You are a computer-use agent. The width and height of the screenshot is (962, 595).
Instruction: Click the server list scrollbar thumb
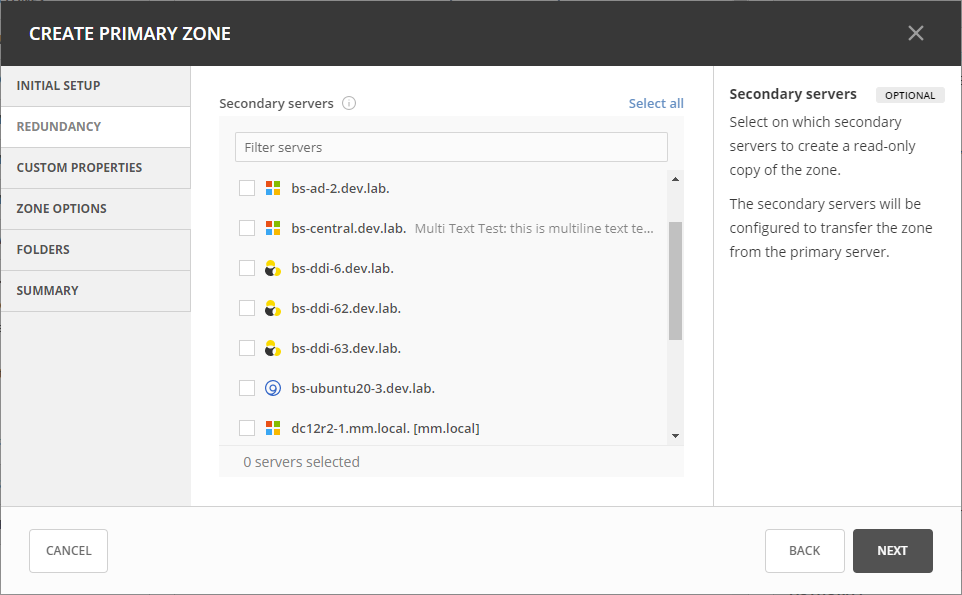click(675, 281)
